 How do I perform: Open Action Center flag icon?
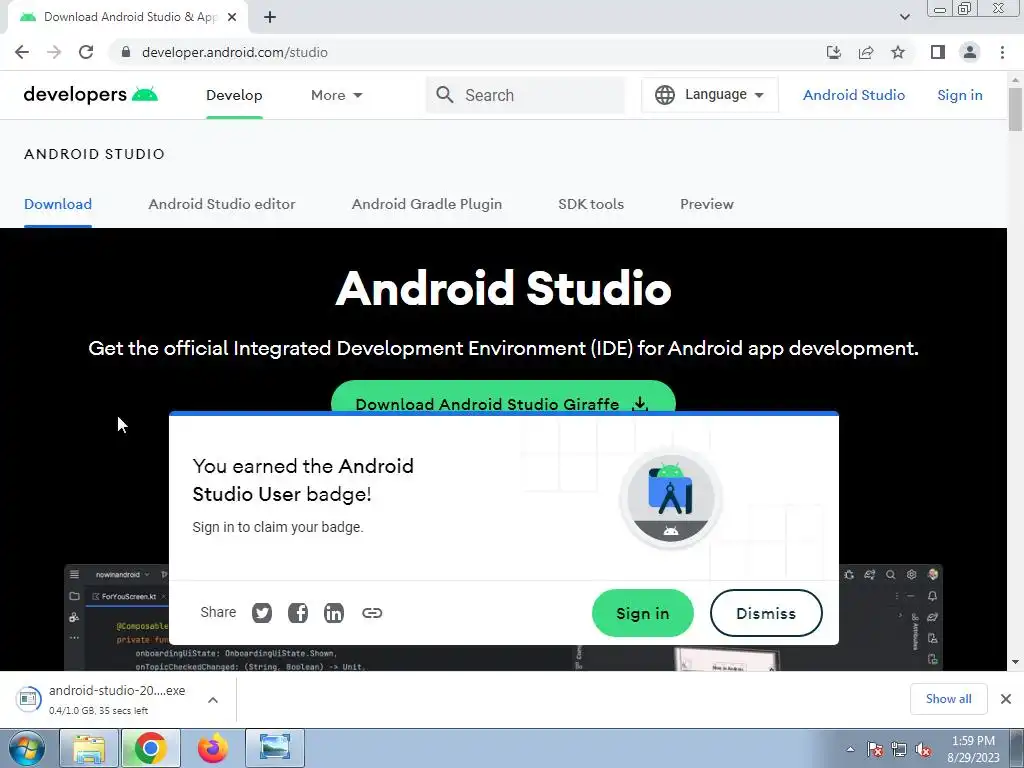click(874, 749)
